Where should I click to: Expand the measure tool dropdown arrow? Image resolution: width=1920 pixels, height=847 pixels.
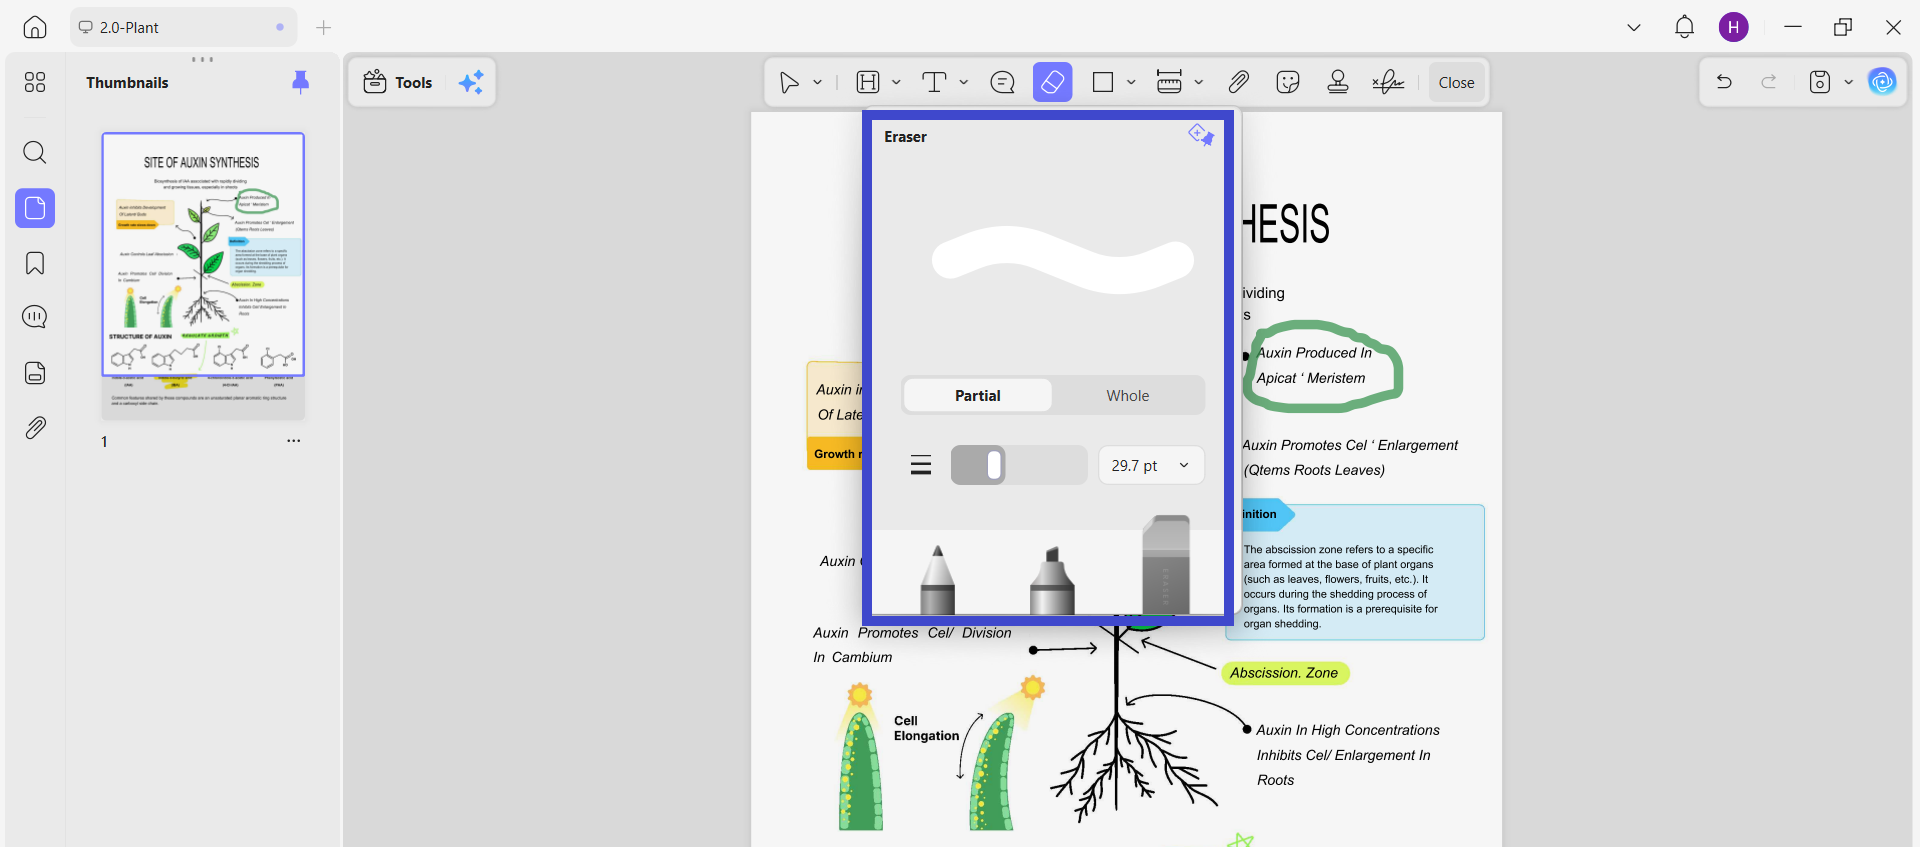[1198, 82]
